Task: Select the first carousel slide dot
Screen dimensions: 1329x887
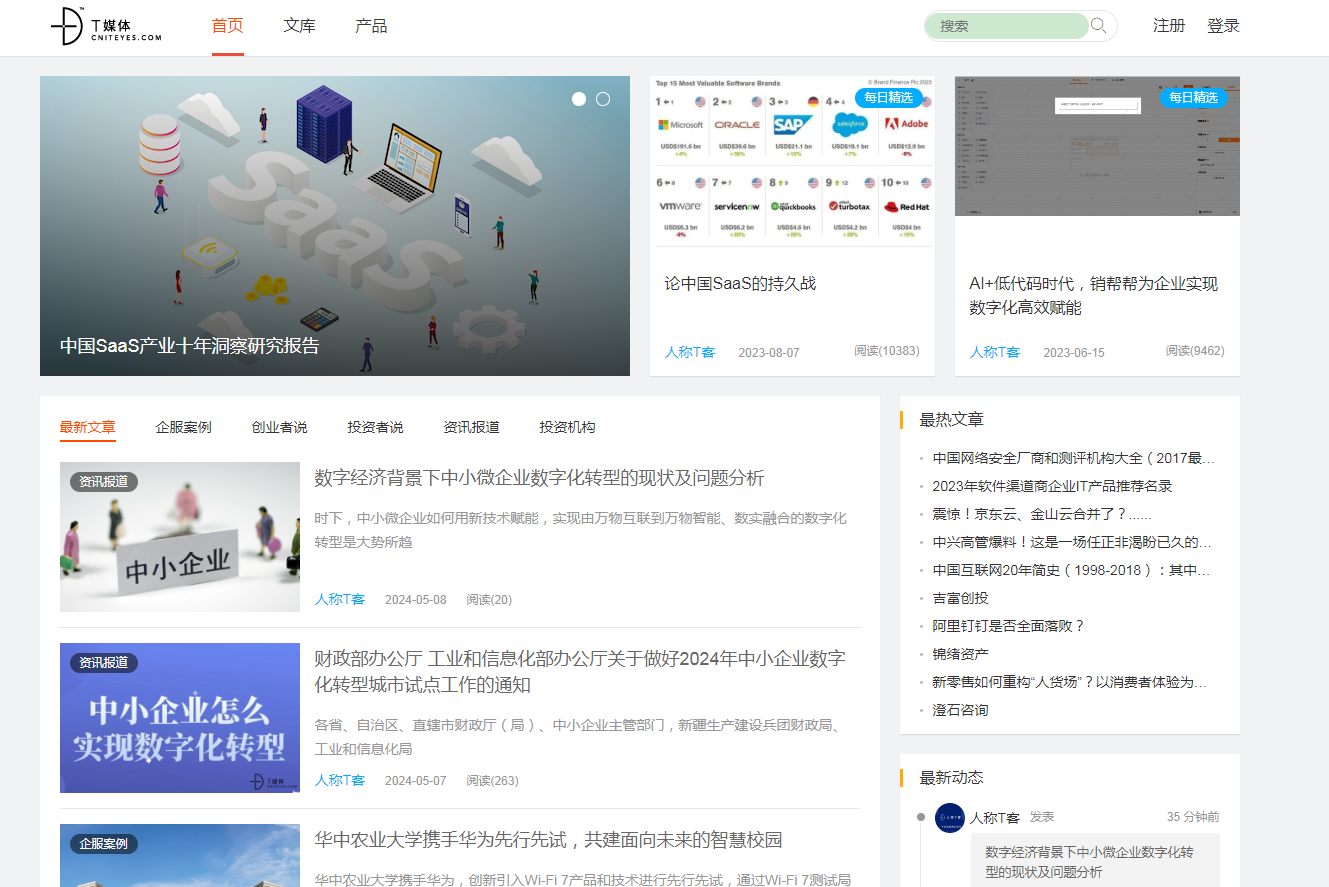Action: (x=579, y=99)
